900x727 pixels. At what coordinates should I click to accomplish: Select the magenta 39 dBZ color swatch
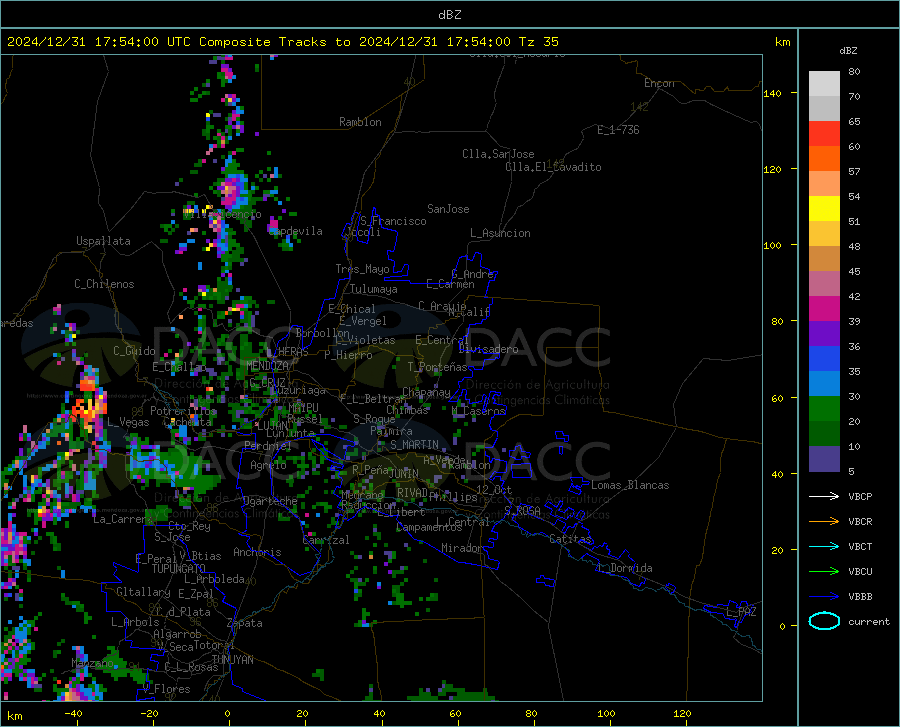tap(824, 309)
